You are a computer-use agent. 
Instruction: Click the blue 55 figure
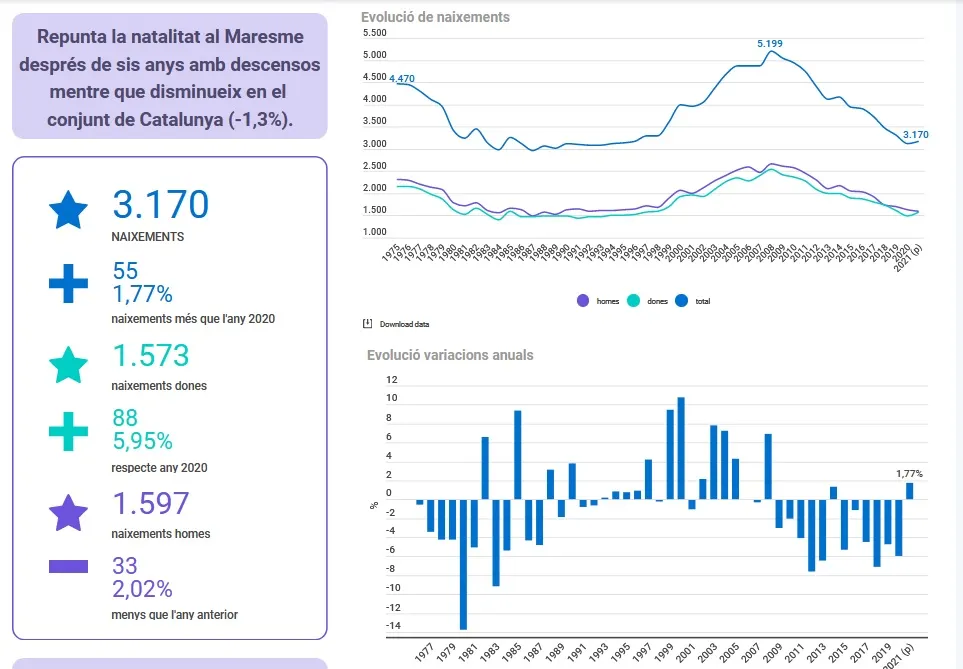click(125, 271)
